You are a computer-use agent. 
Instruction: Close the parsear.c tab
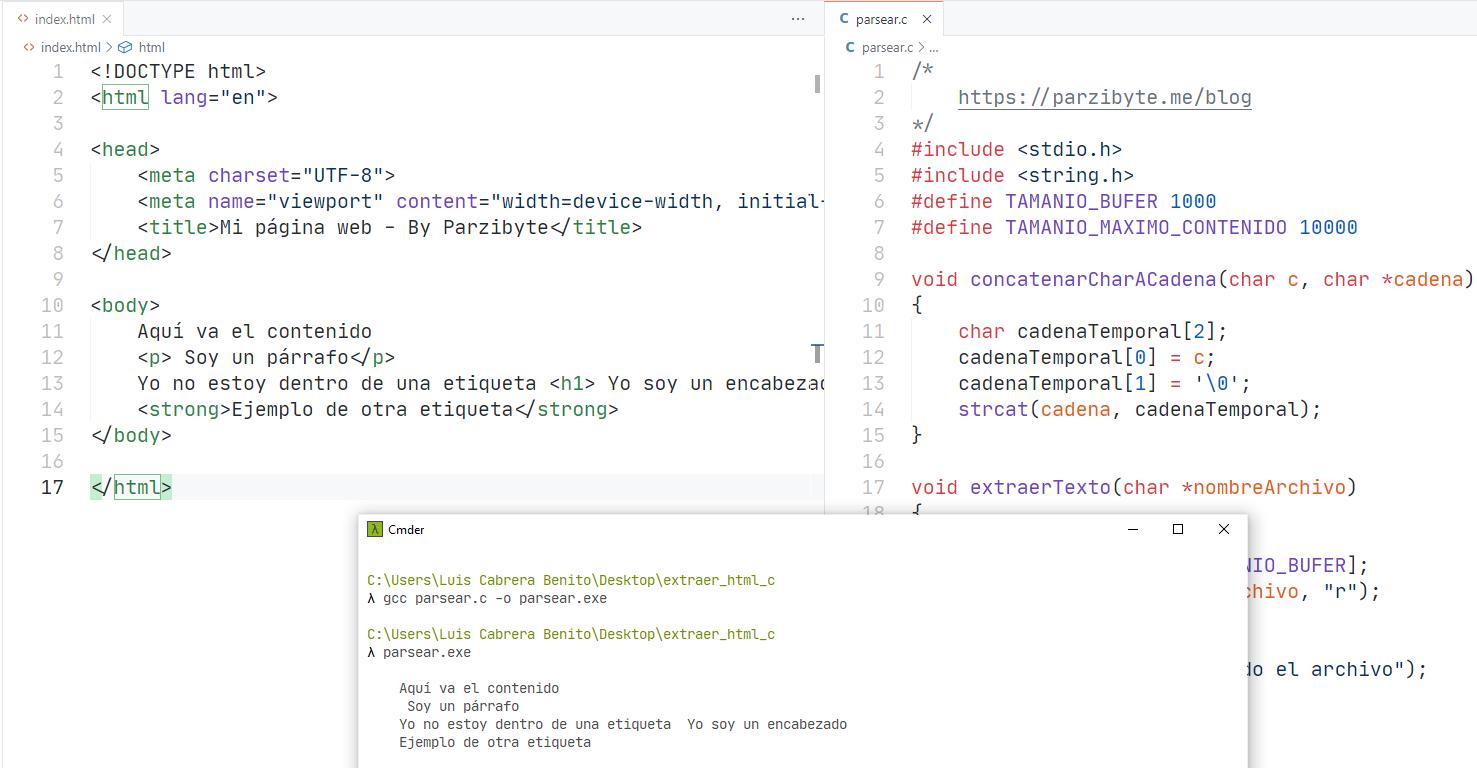pyautogui.click(x=927, y=19)
